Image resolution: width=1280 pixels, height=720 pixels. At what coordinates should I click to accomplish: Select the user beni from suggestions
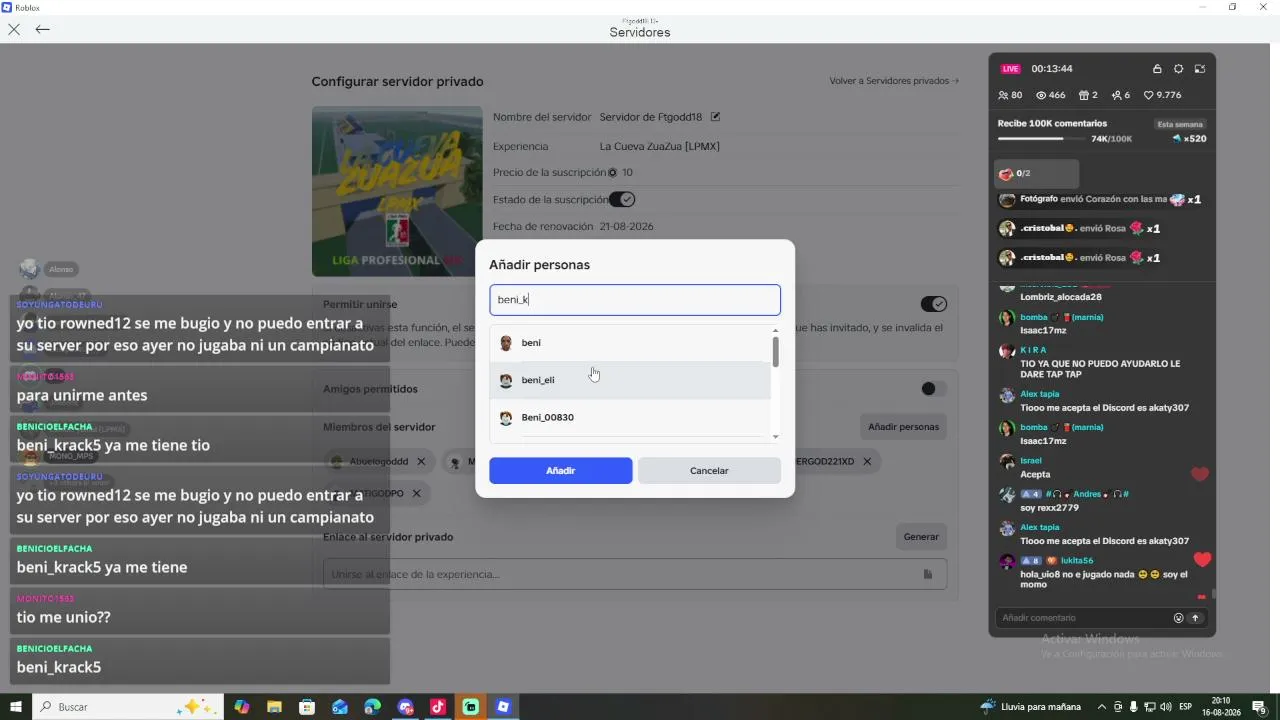(x=630, y=343)
